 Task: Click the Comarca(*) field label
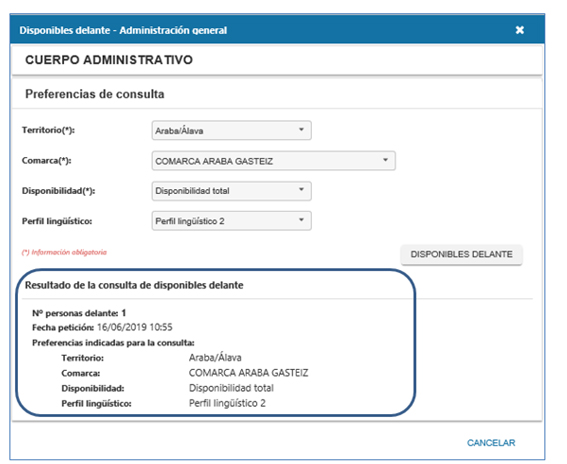[x=46, y=160]
